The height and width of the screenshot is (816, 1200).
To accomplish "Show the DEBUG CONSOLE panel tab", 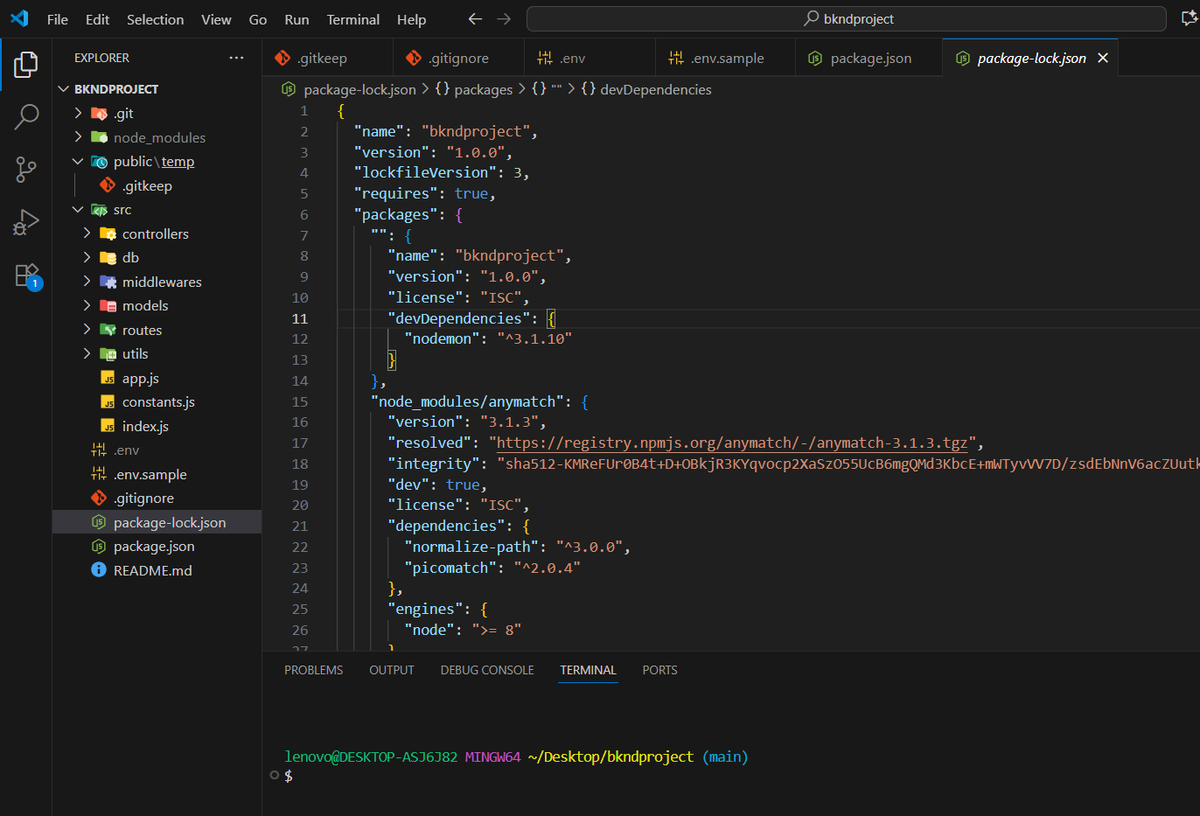I will [487, 670].
